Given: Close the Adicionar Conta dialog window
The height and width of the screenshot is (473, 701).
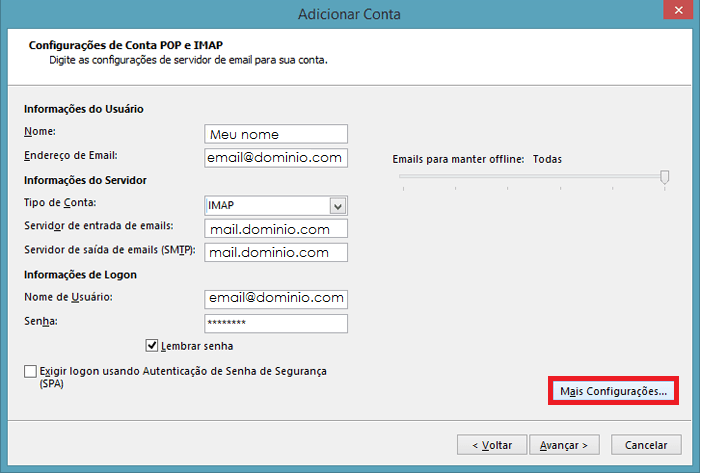Looking at the screenshot, I should pos(677,12).
